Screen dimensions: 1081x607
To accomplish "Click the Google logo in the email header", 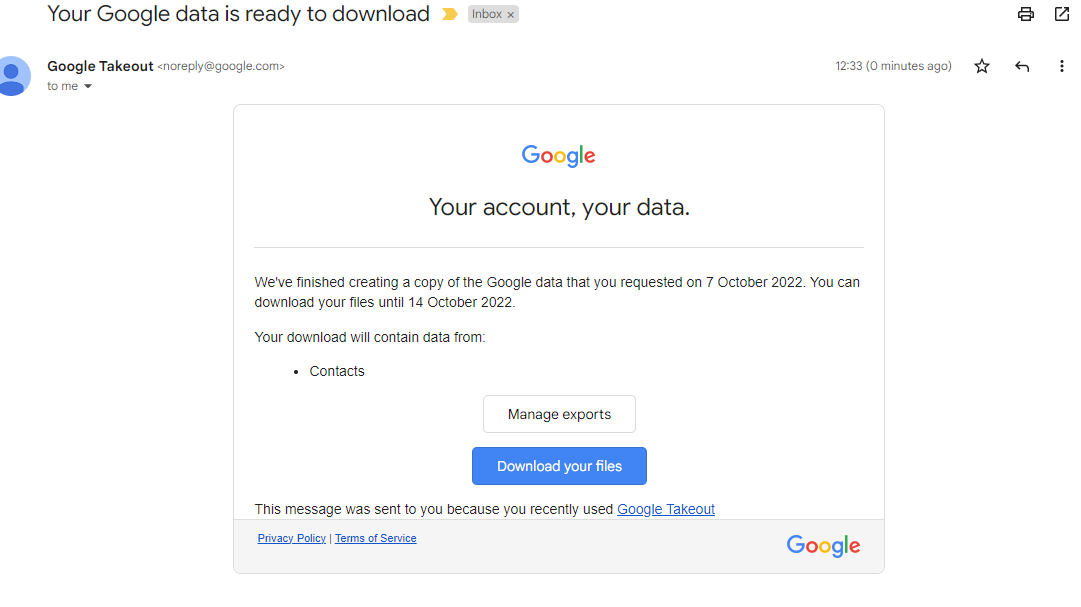I will pyautogui.click(x=558, y=155).
